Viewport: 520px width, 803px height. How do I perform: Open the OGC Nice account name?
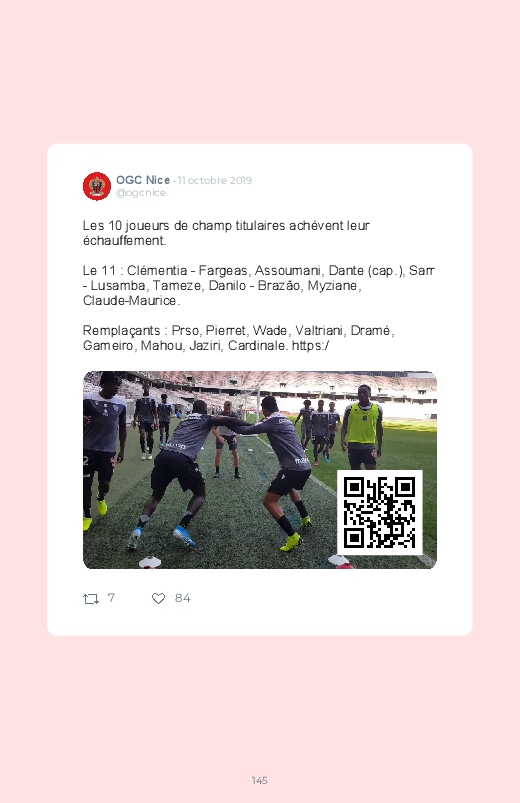coord(143,180)
